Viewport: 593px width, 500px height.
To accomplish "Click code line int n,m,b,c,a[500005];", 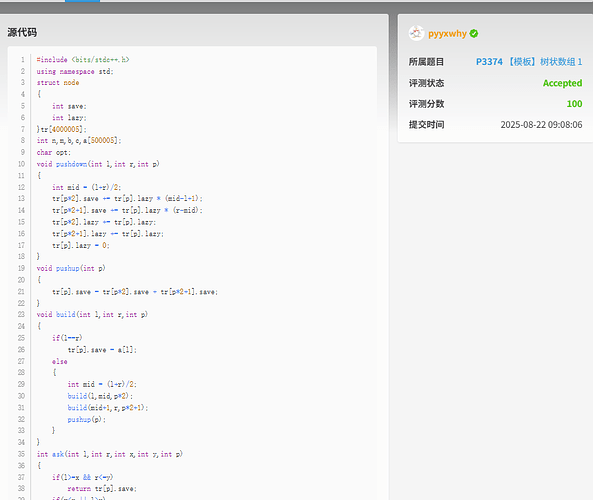I will tap(79, 141).
